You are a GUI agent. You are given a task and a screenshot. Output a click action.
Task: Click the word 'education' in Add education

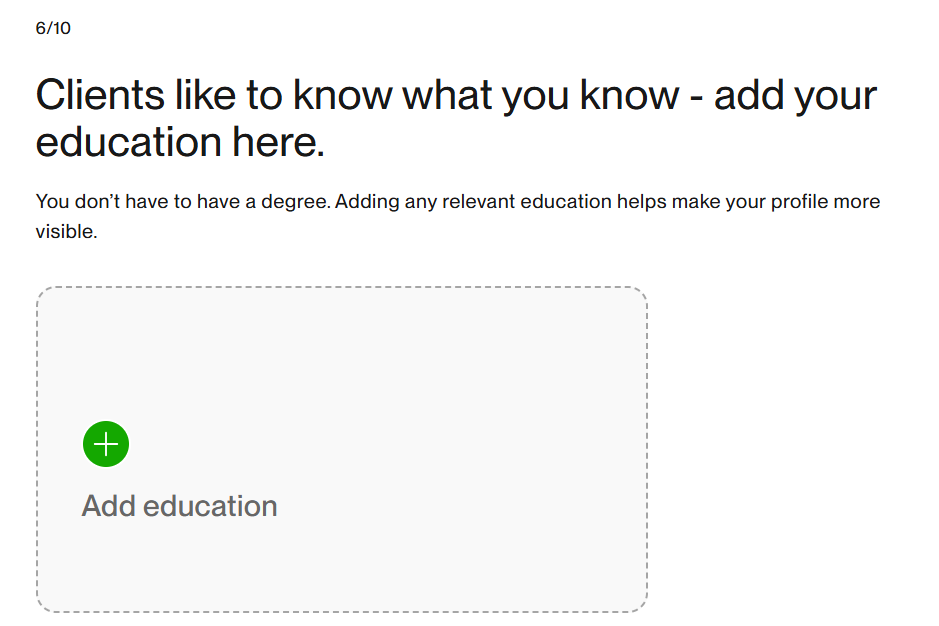point(210,506)
